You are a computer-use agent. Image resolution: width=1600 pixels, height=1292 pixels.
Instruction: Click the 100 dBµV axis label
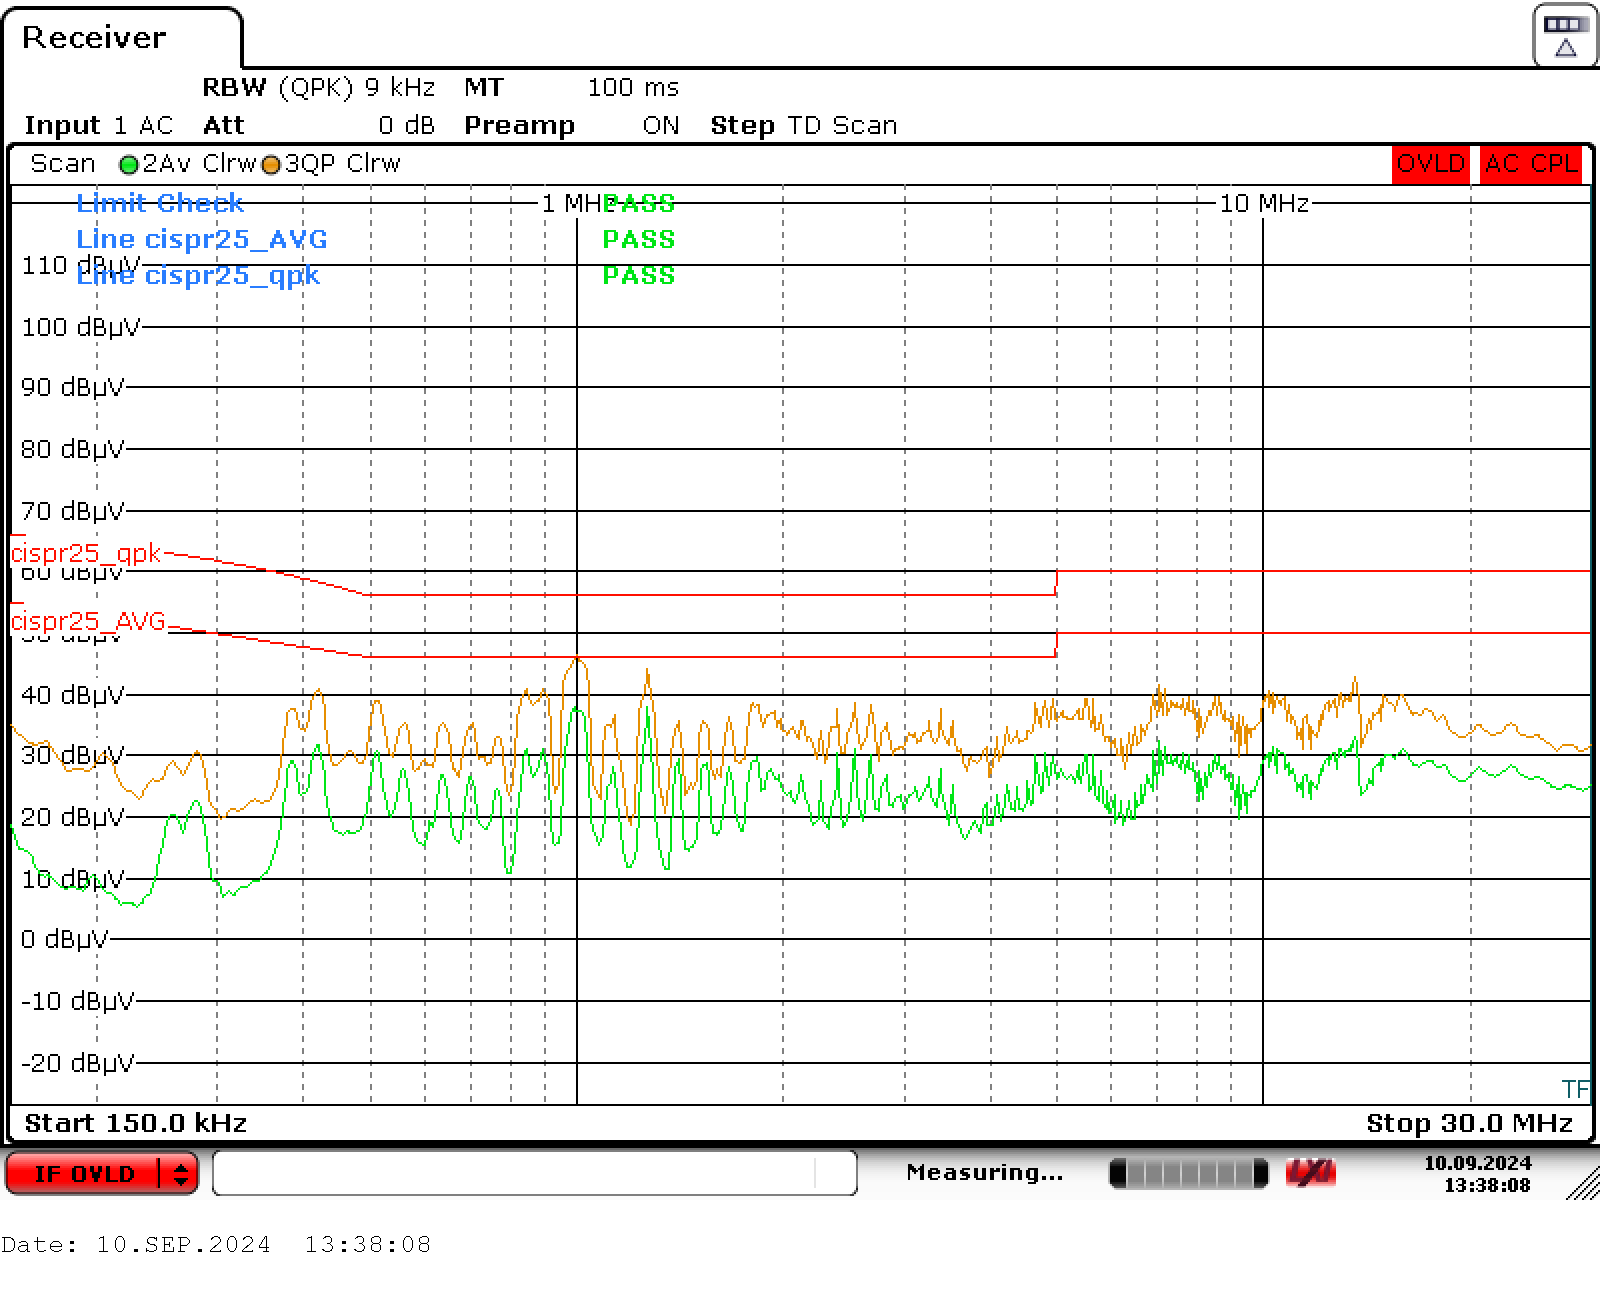pos(80,327)
